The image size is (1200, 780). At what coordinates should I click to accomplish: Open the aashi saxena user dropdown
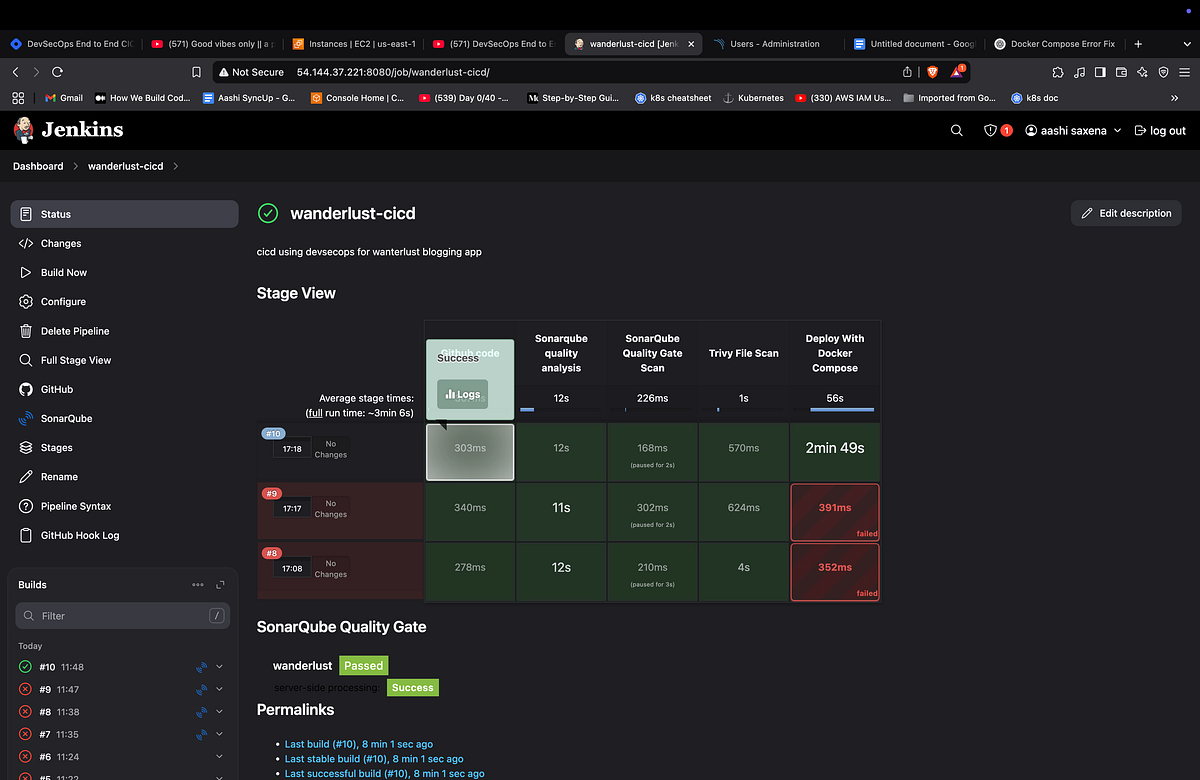pyautogui.click(x=1072, y=130)
